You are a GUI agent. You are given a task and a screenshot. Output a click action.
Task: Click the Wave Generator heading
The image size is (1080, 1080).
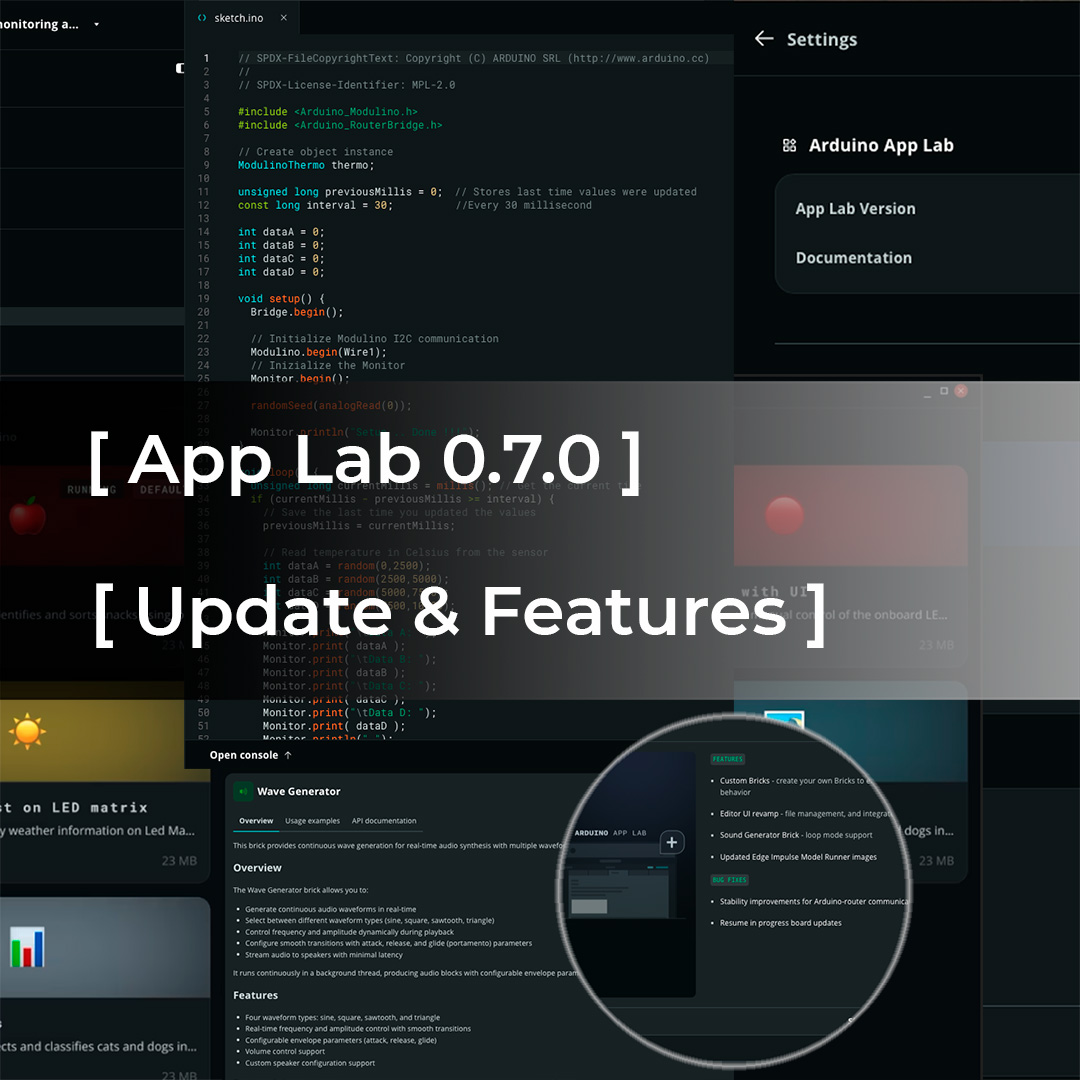tap(298, 791)
